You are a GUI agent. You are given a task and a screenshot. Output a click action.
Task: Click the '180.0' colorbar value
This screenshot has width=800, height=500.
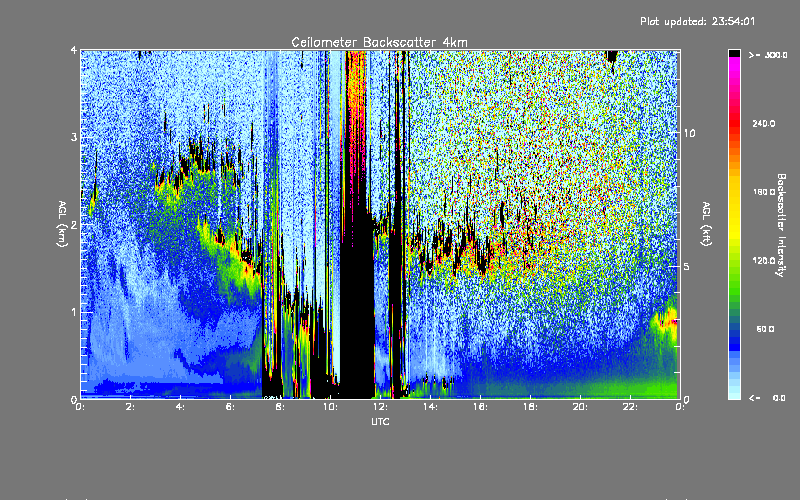click(764, 192)
